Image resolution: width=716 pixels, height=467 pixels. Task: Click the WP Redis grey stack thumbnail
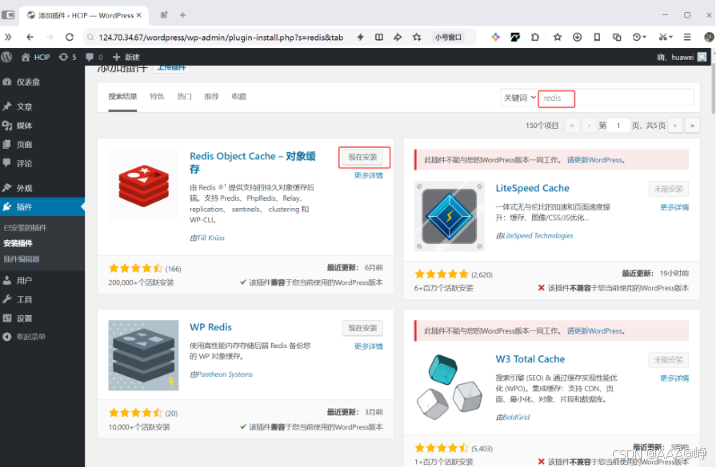(x=143, y=355)
